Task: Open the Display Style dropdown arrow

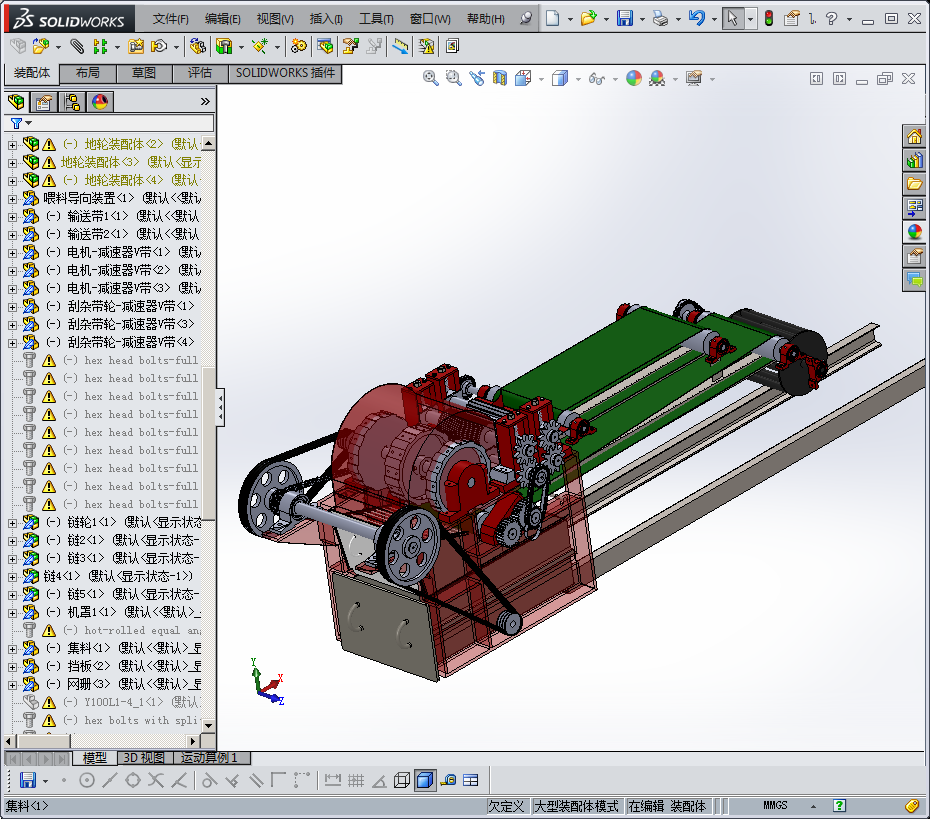Action: [578, 79]
